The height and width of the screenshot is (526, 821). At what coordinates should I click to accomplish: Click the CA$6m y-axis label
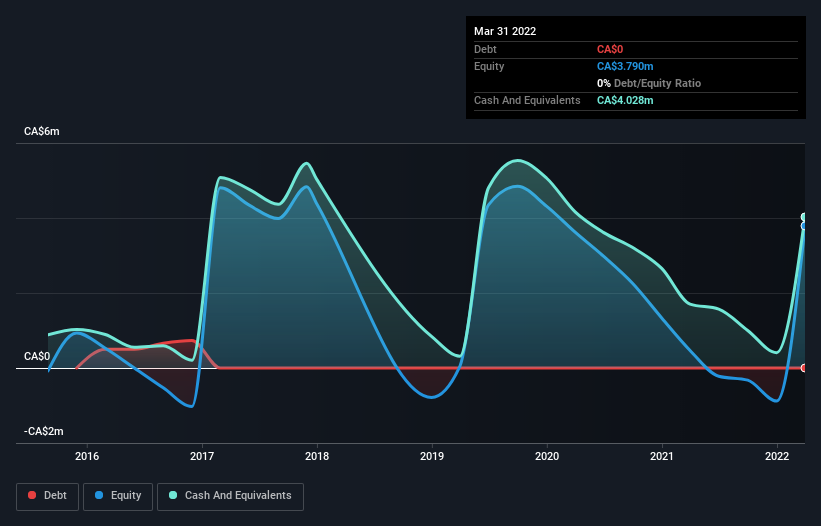(x=42, y=131)
